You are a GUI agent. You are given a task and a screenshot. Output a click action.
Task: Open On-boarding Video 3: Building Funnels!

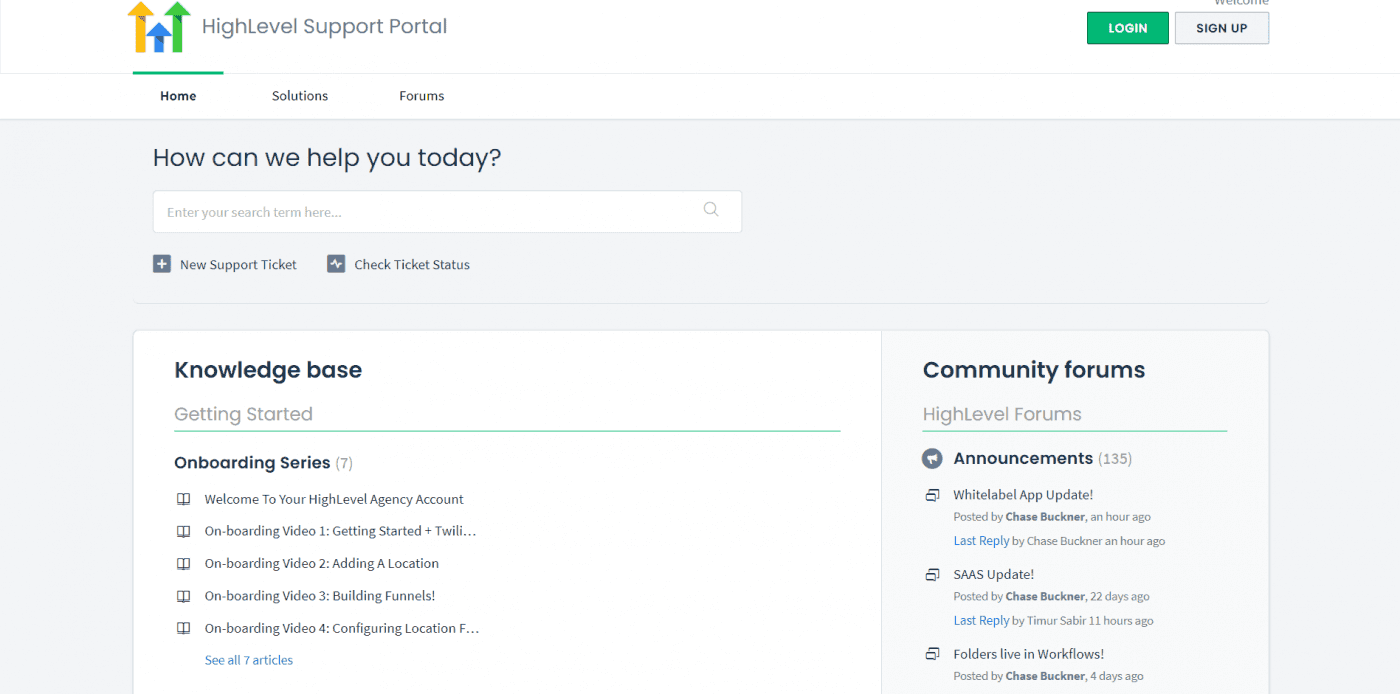pyautogui.click(x=320, y=596)
